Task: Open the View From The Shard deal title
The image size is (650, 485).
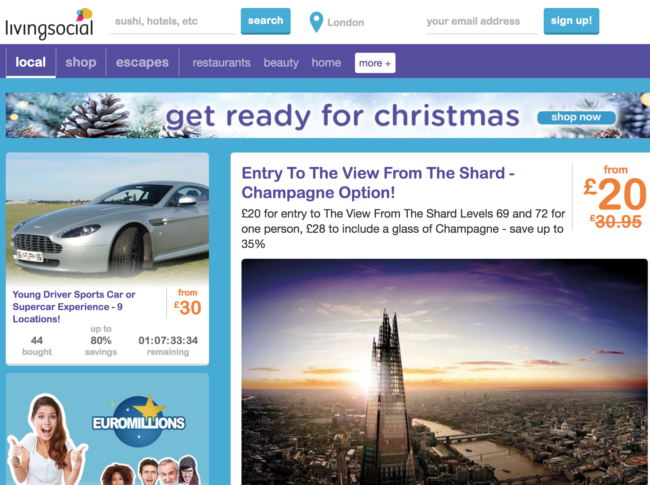Action: (x=378, y=183)
